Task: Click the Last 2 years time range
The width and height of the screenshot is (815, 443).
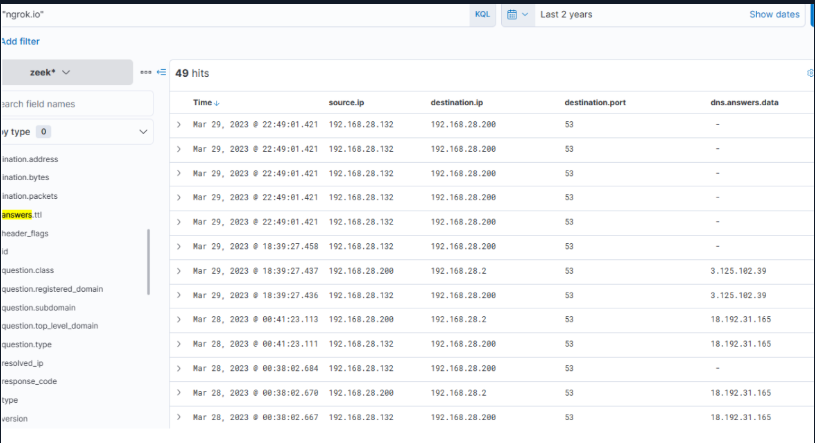Action: [x=566, y=15]
